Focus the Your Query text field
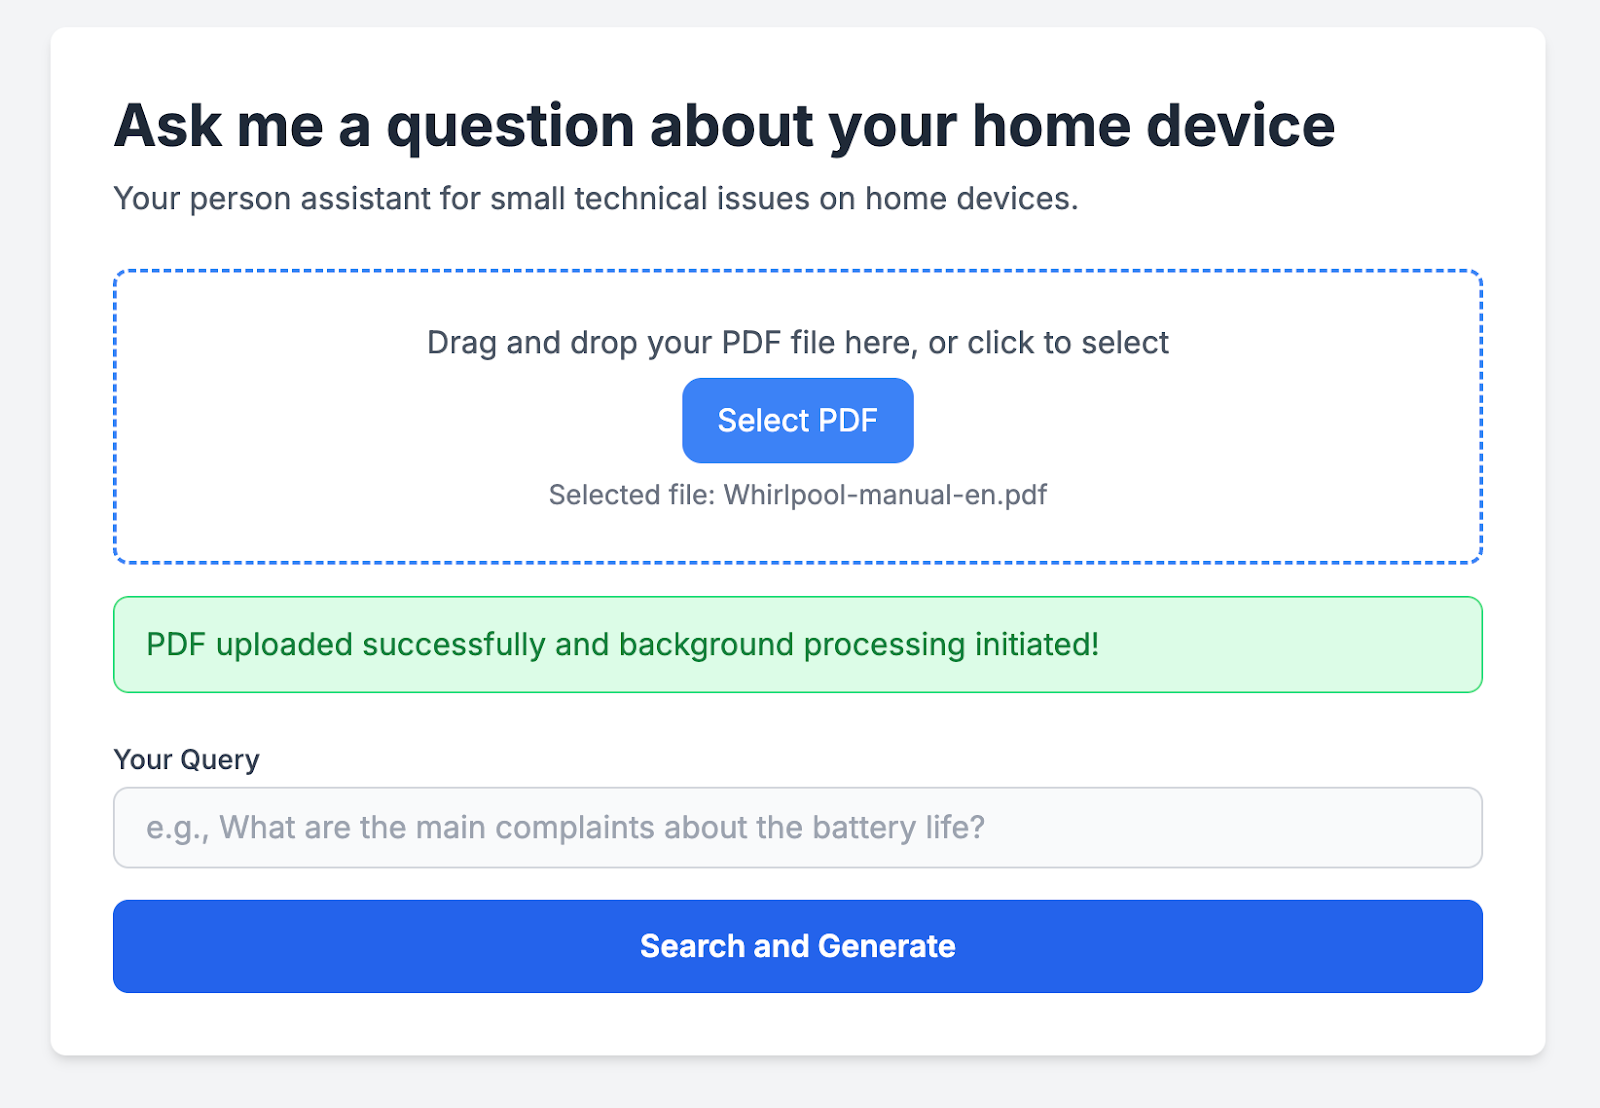The width and height of the screenshot is (1600, 1108). pyautogui.click(x=797, y=827)
